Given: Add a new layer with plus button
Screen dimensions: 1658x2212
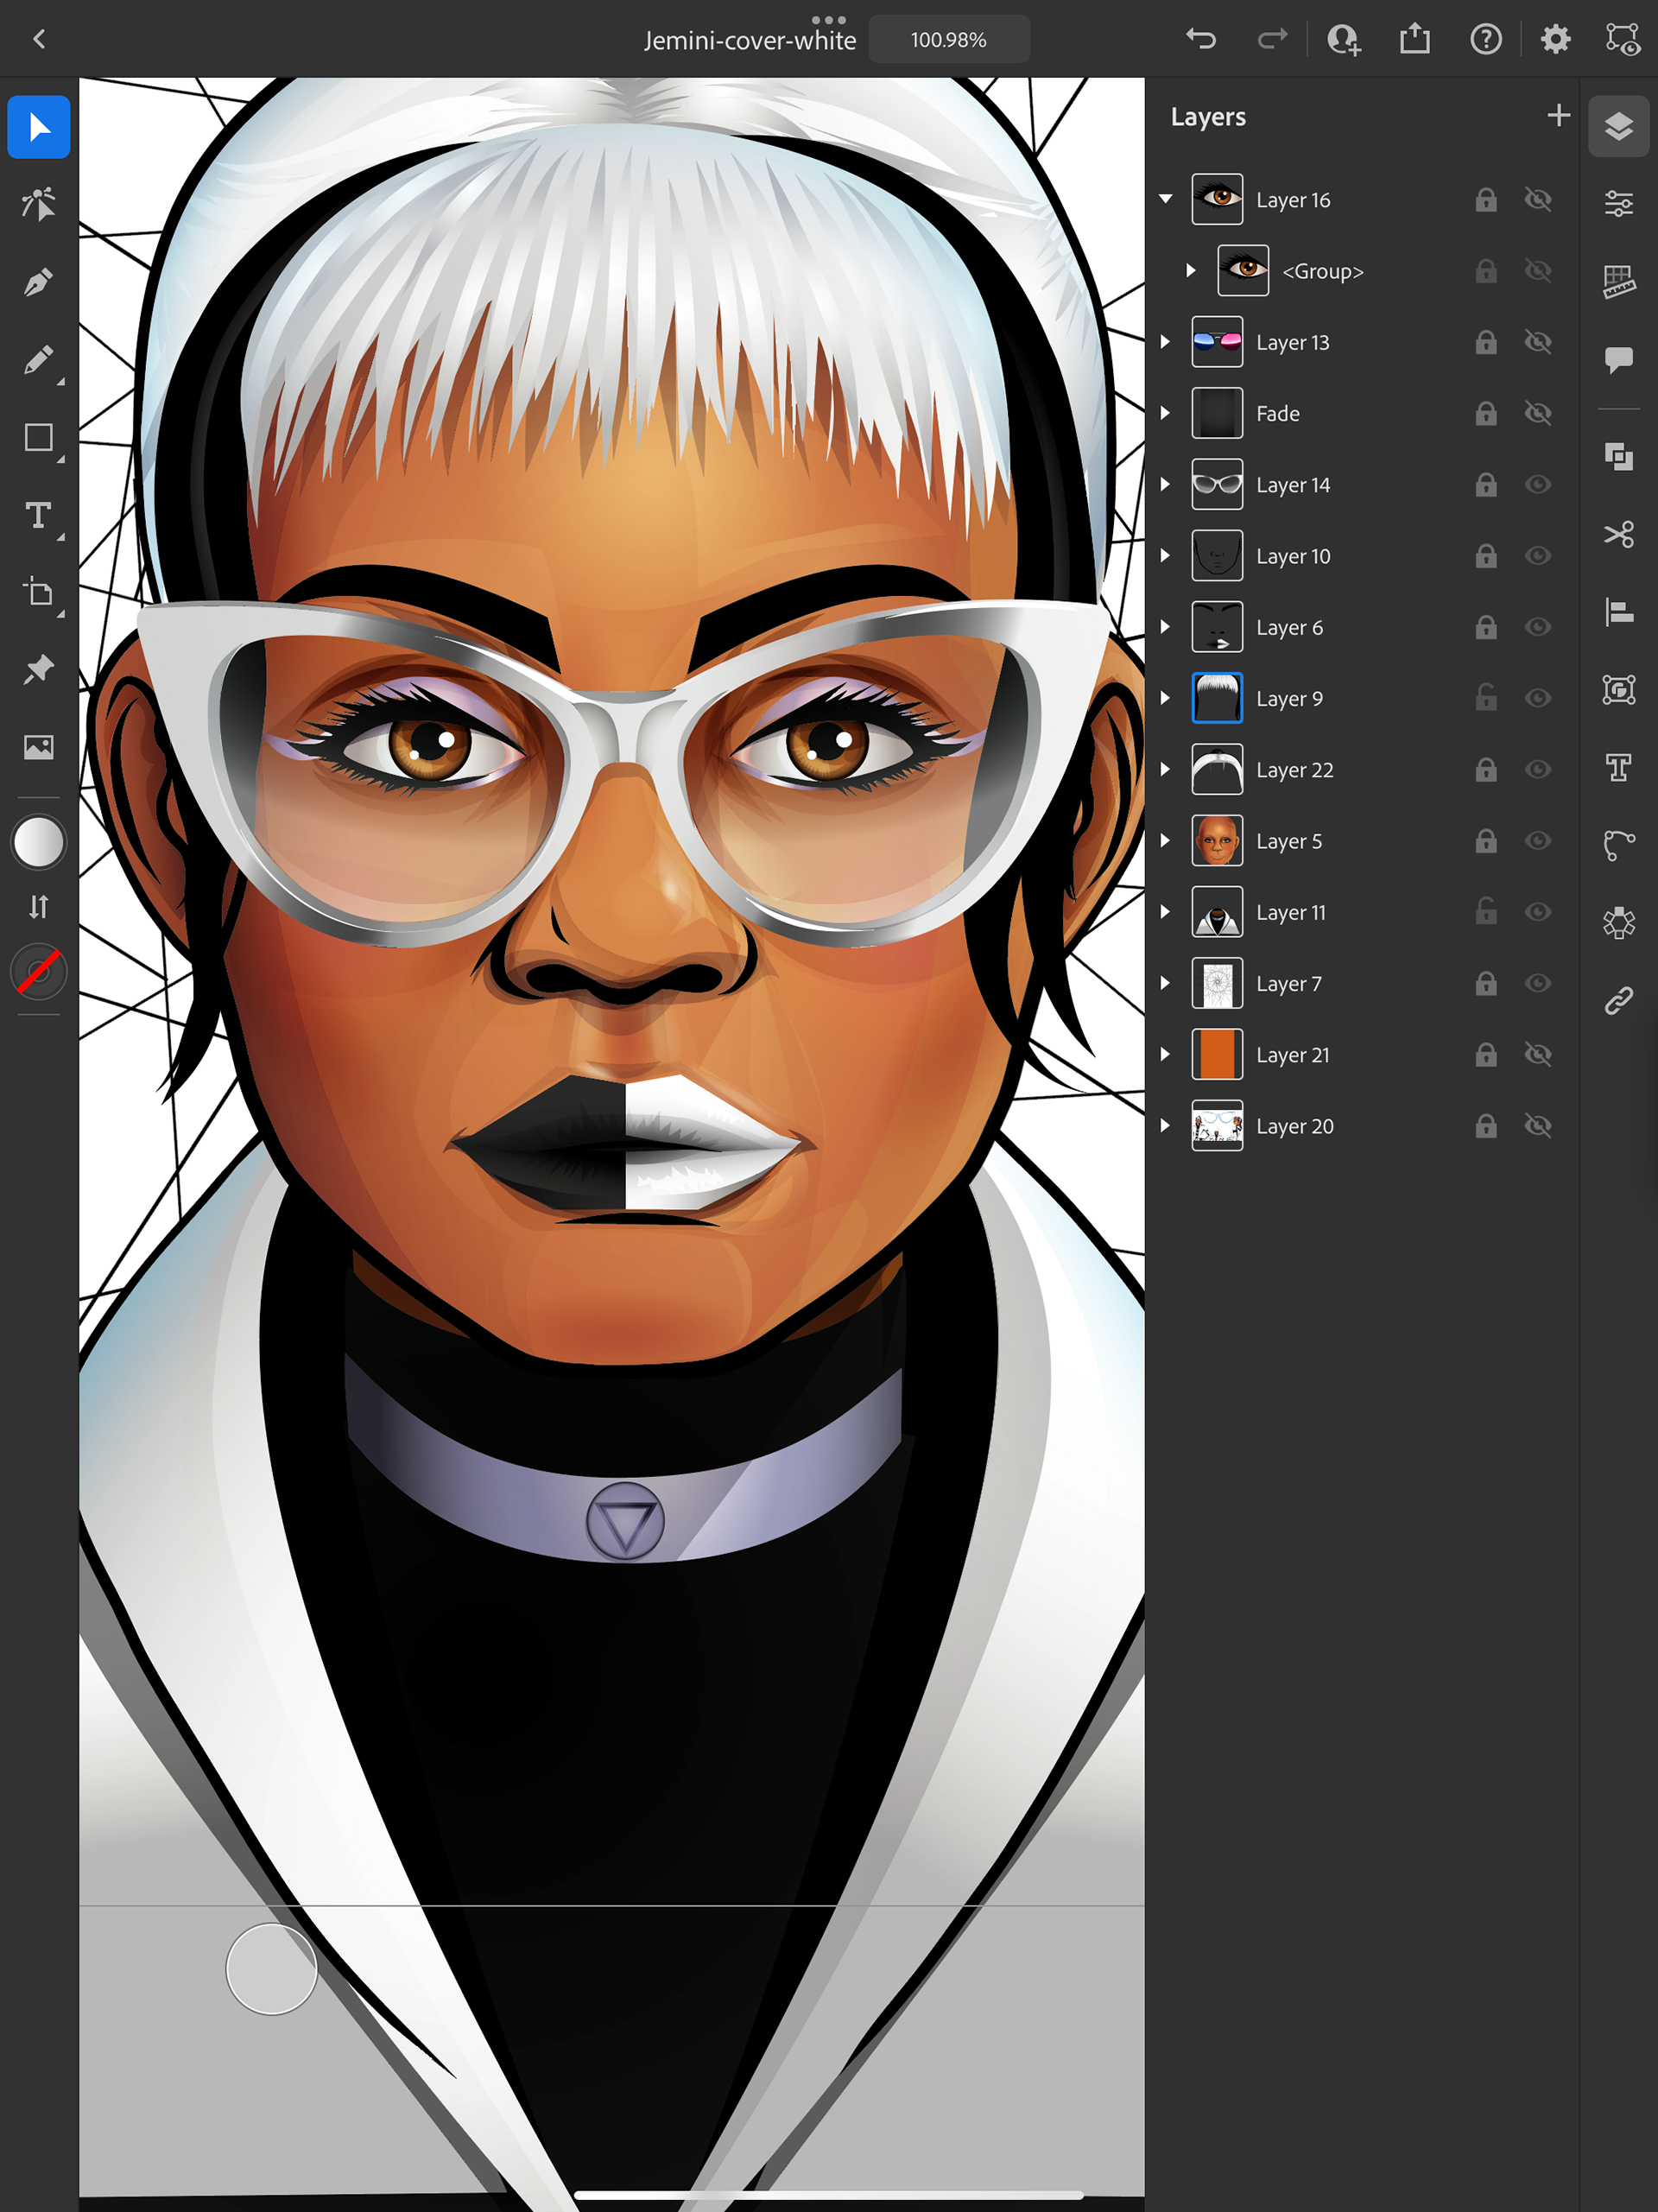Looking at the screenshot, I should coord(1557,116).
